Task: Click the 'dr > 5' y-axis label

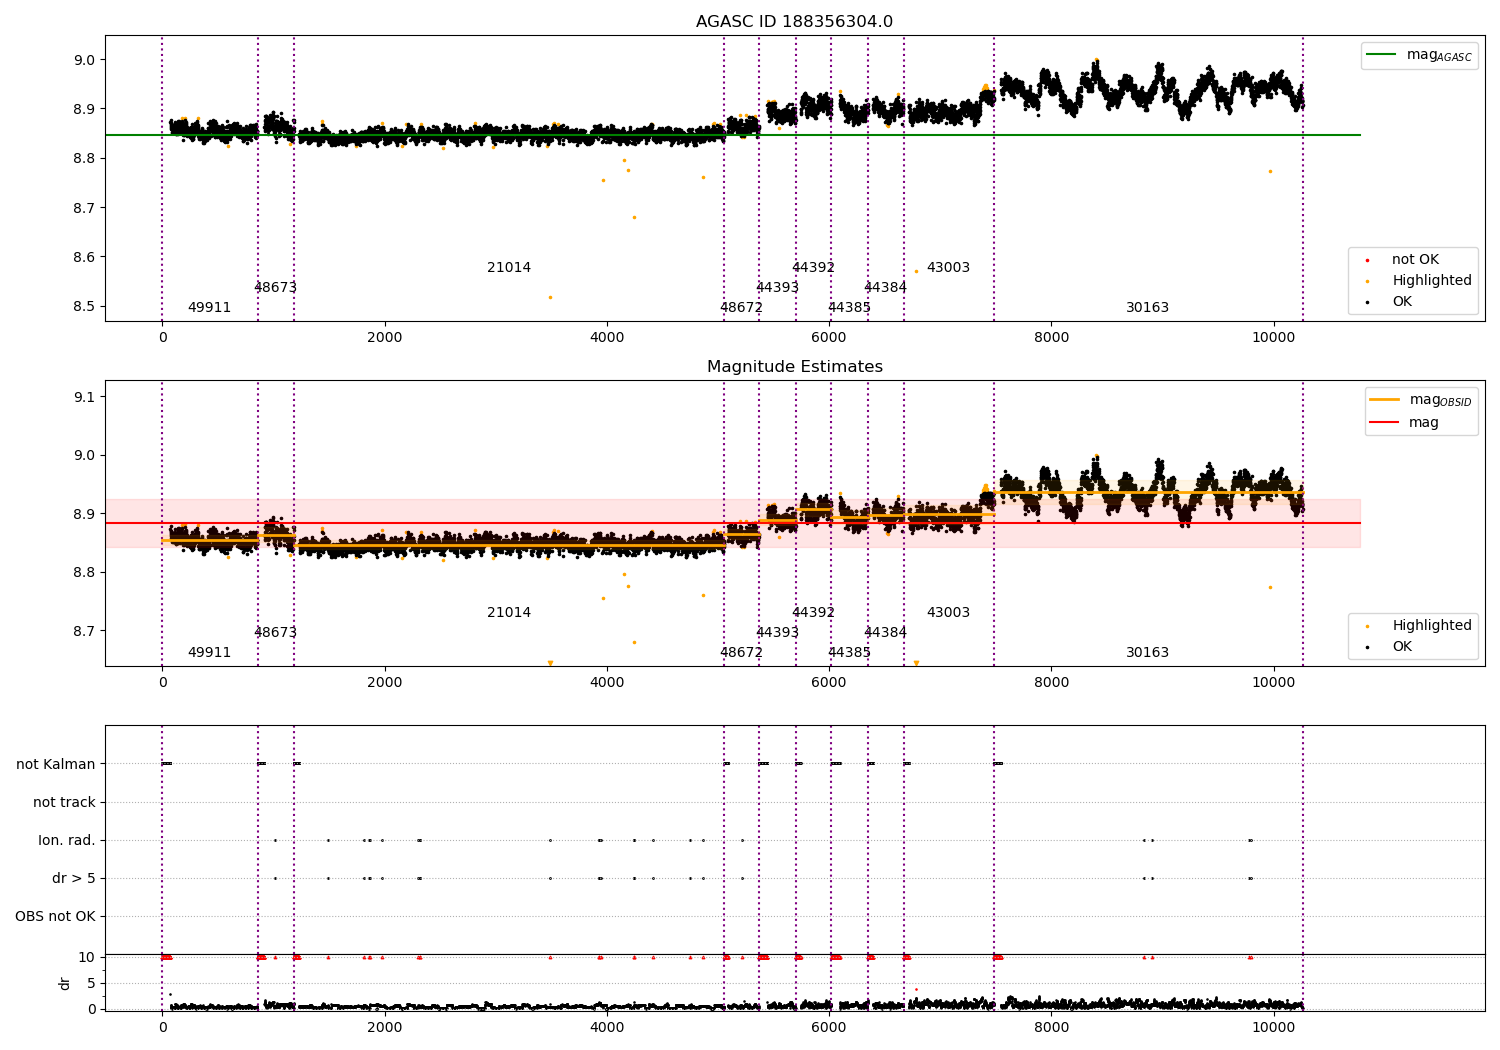Action: coord(74,878)
